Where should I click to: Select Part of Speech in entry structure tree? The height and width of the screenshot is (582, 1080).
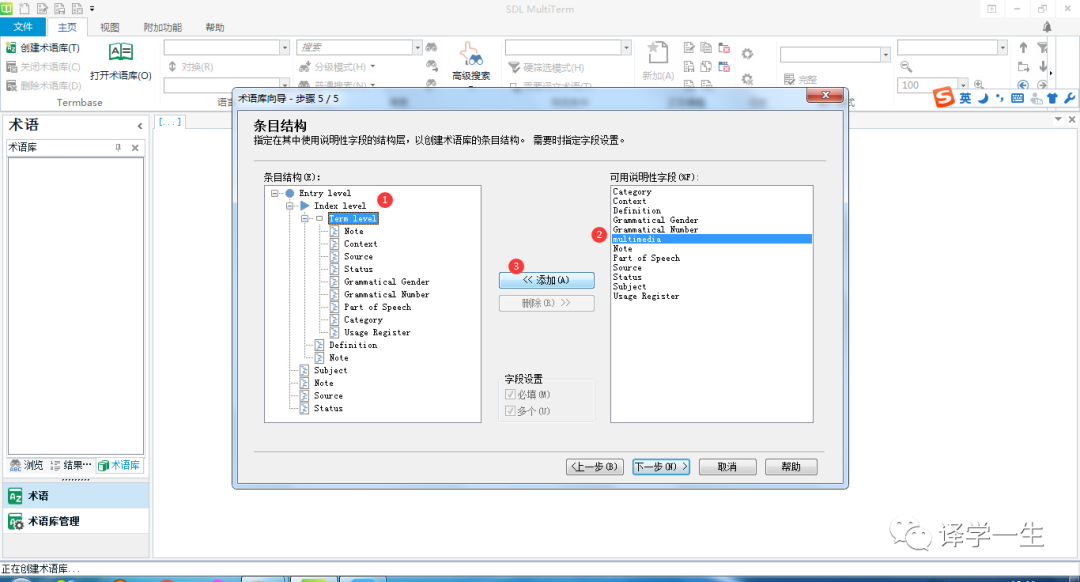tap(377, 307)
